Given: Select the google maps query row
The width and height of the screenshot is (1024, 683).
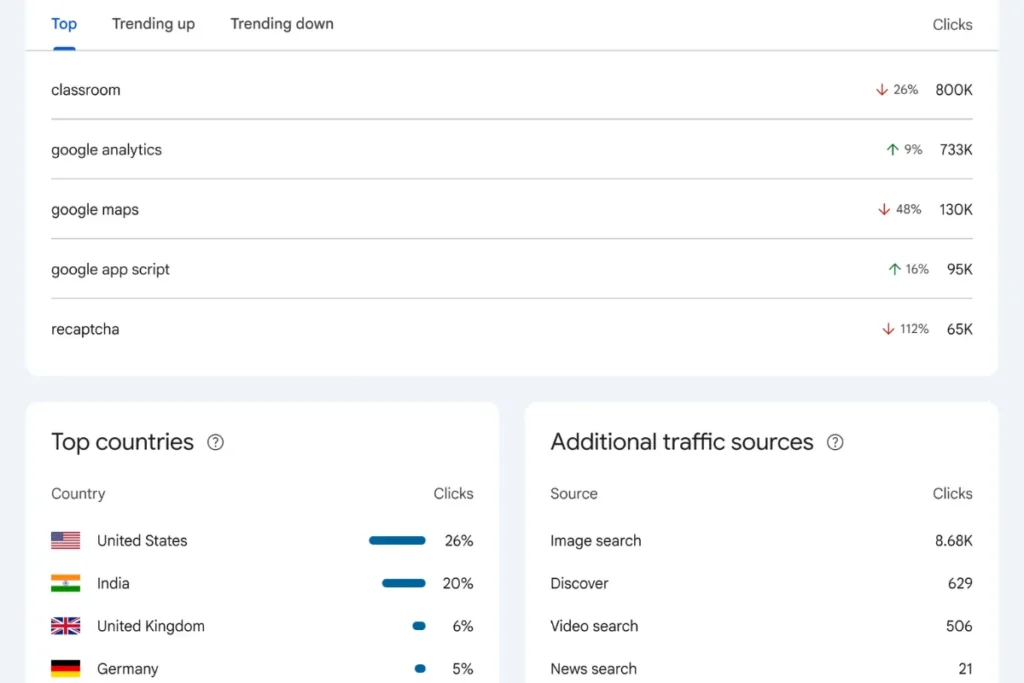Looking at the screenshot, I should tap(94, 209).
